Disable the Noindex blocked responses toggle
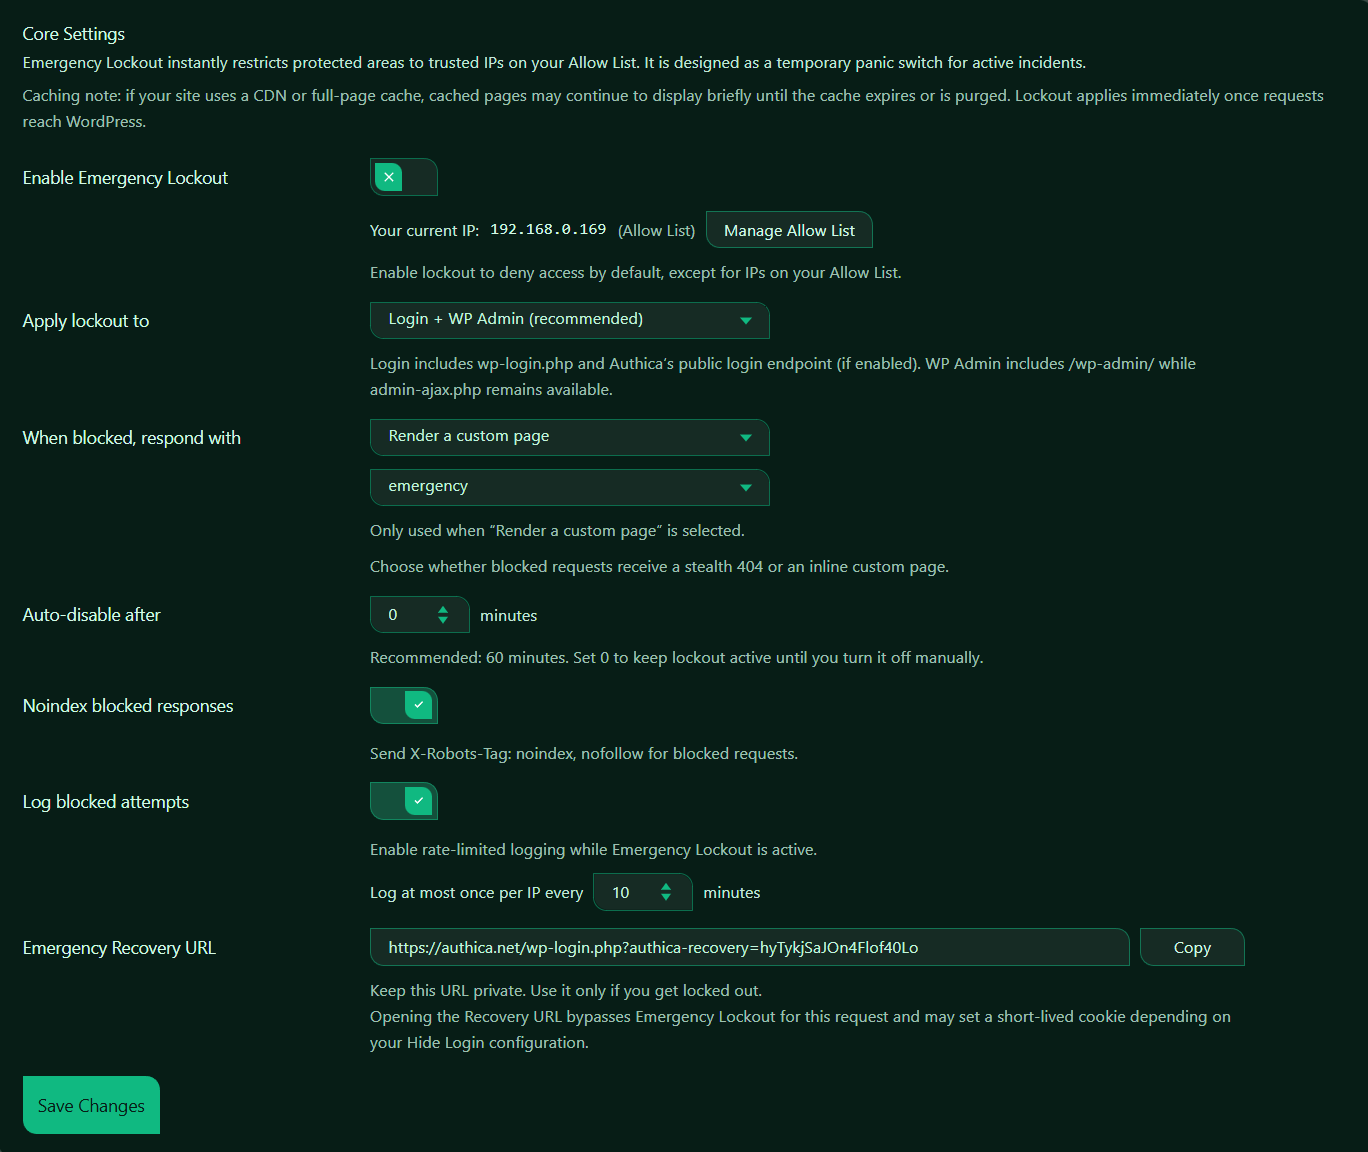Image resolution: width=1368 pixels, height=1152 pixels. pyautogui.click(x=403, y=706)
